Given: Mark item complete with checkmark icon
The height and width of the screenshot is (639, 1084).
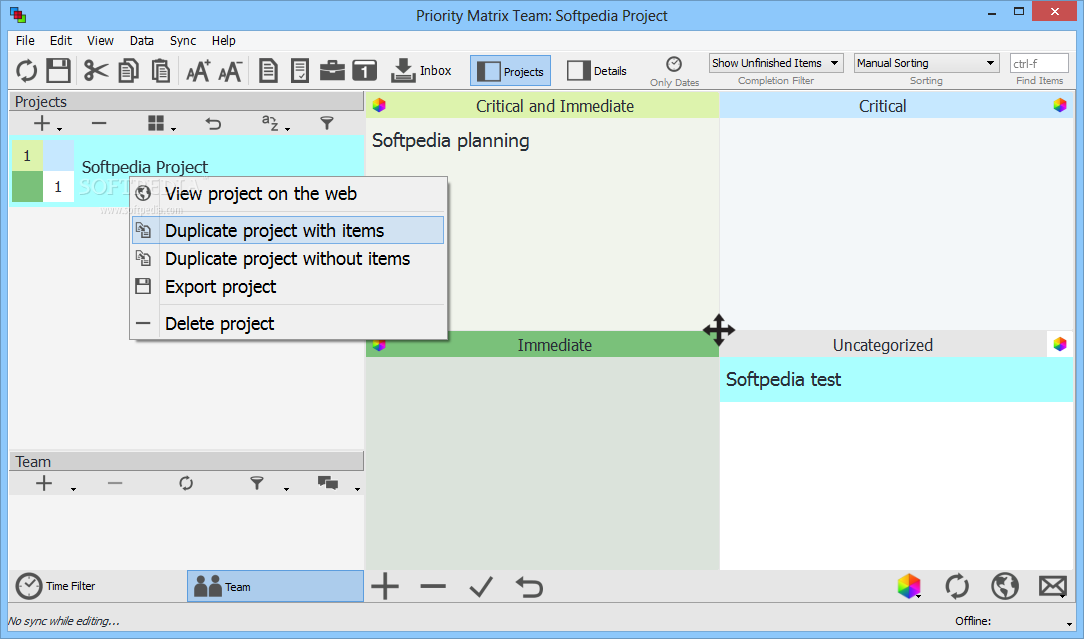Looking at the screenshot, I should (481, 586).
